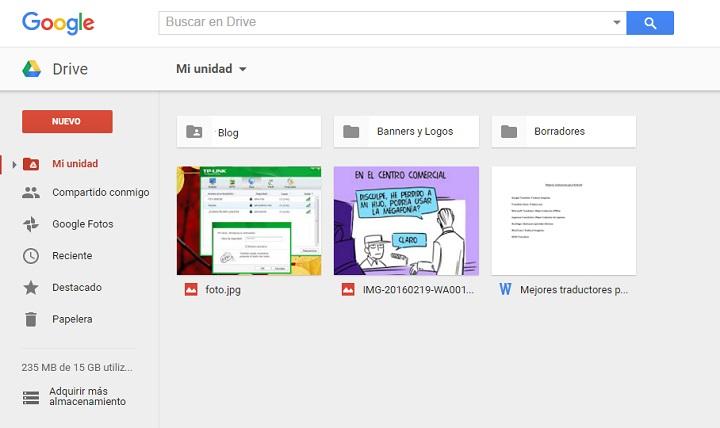Expand search options dropdown arrow

pos(616,23)
